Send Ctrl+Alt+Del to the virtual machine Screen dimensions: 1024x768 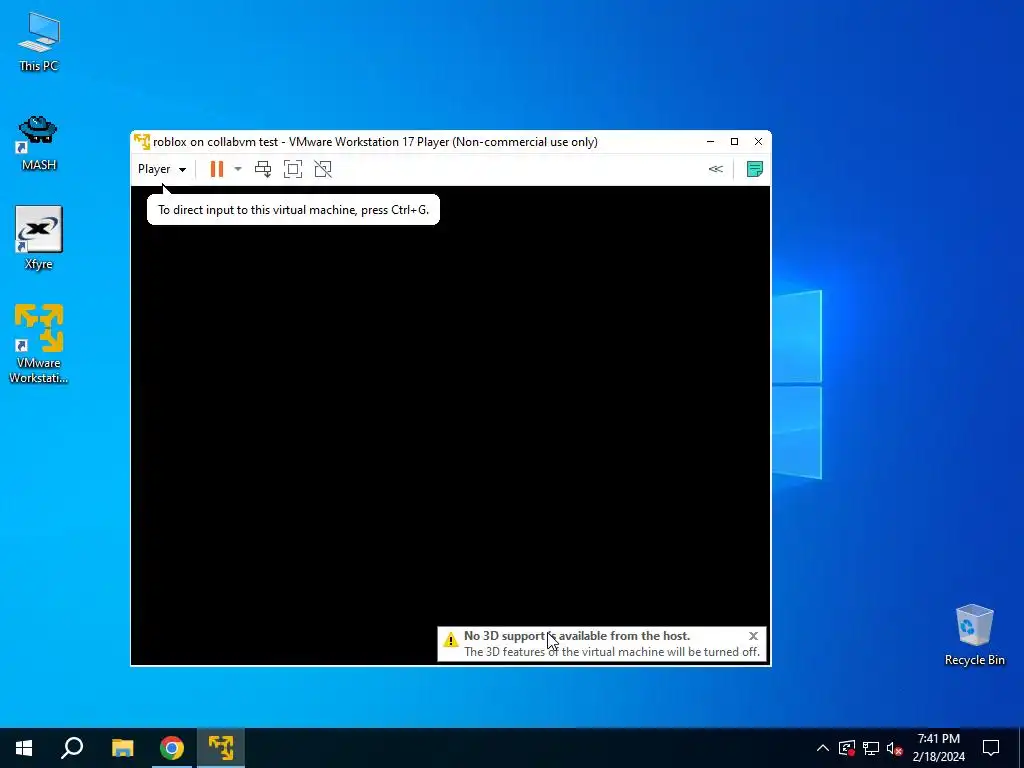pos(263,169)
